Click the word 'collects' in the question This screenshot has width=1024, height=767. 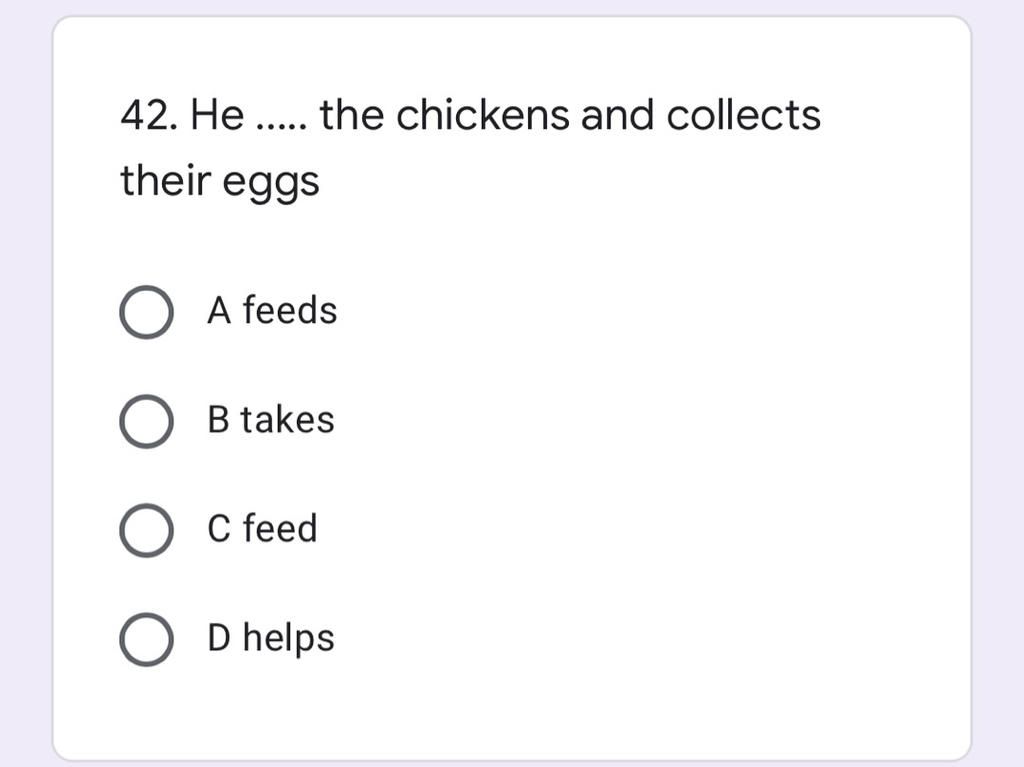(x=743, y=114)
